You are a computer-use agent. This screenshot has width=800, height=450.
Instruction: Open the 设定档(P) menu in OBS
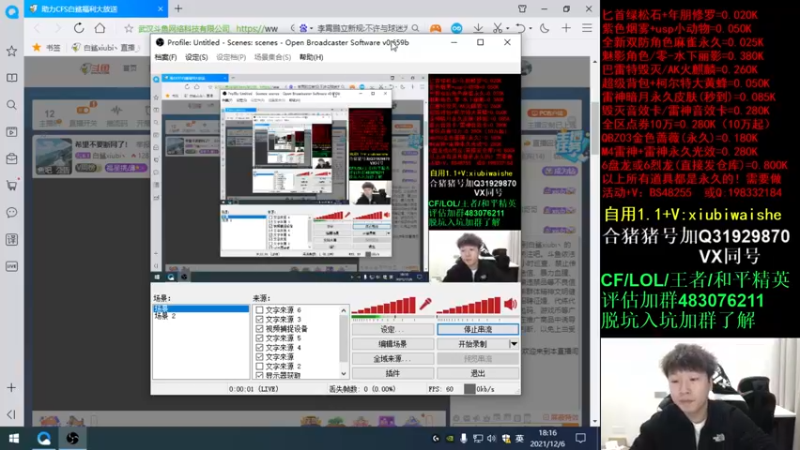231,57
